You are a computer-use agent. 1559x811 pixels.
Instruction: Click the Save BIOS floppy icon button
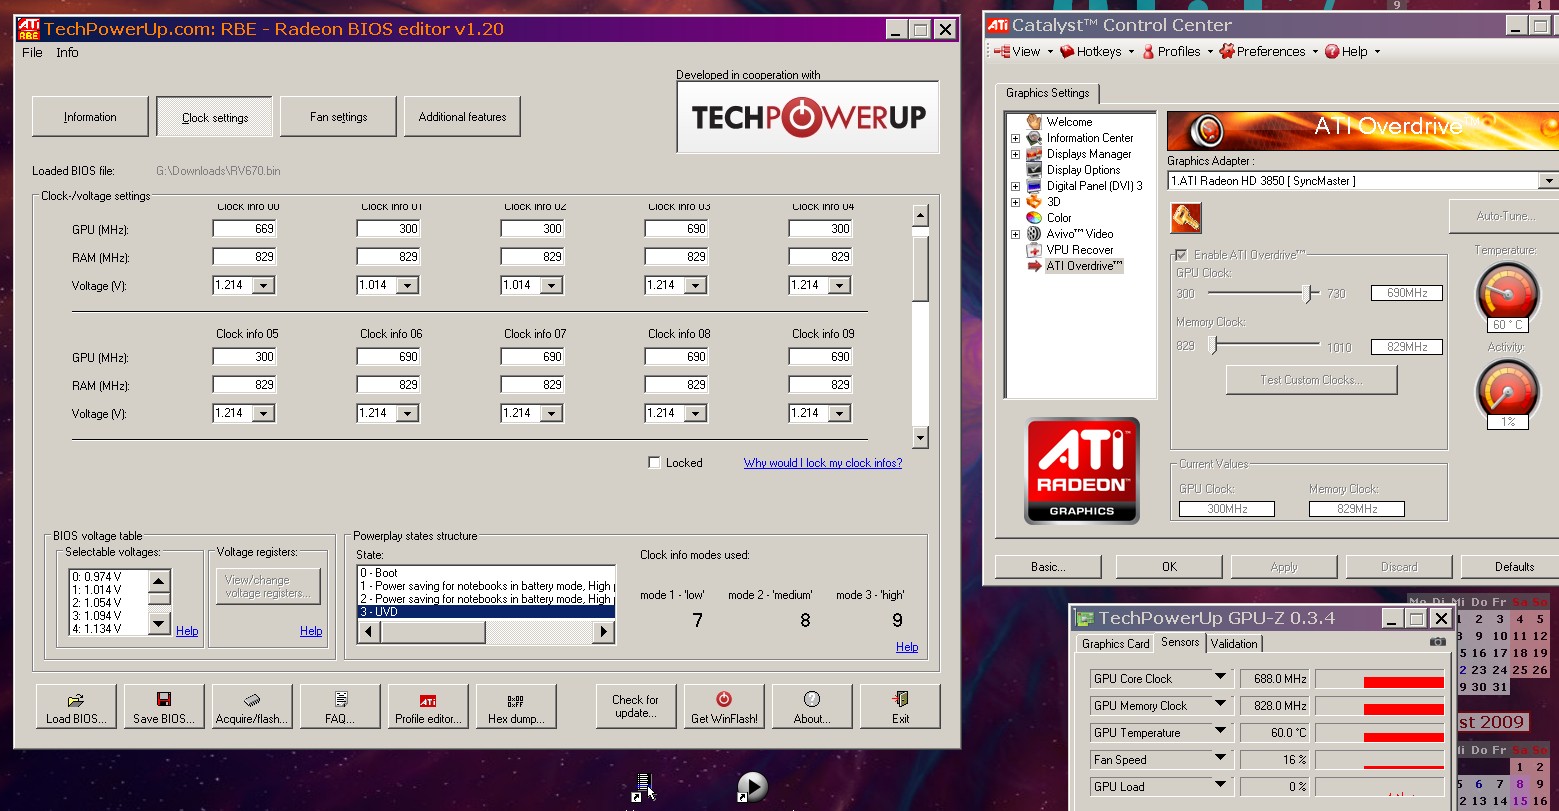tap(164, 706)
